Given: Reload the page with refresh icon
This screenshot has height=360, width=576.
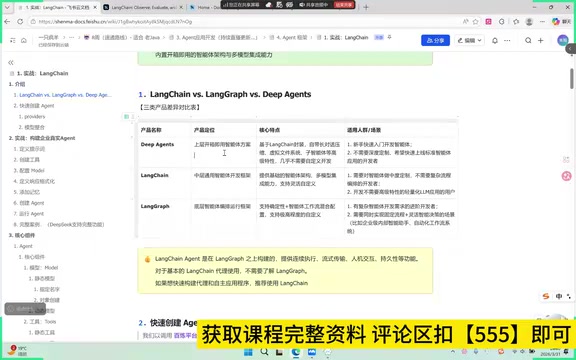Looking at the screenshot, I should (x=20, y=22).
